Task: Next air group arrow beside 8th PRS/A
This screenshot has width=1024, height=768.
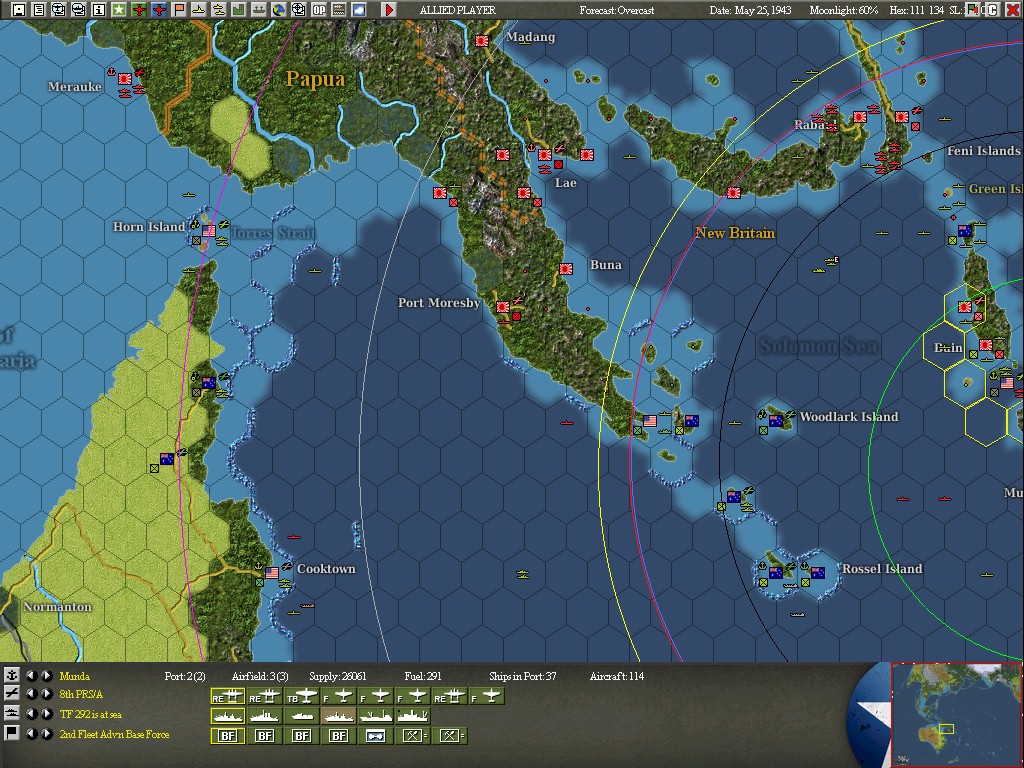Action: click(46, 694)
